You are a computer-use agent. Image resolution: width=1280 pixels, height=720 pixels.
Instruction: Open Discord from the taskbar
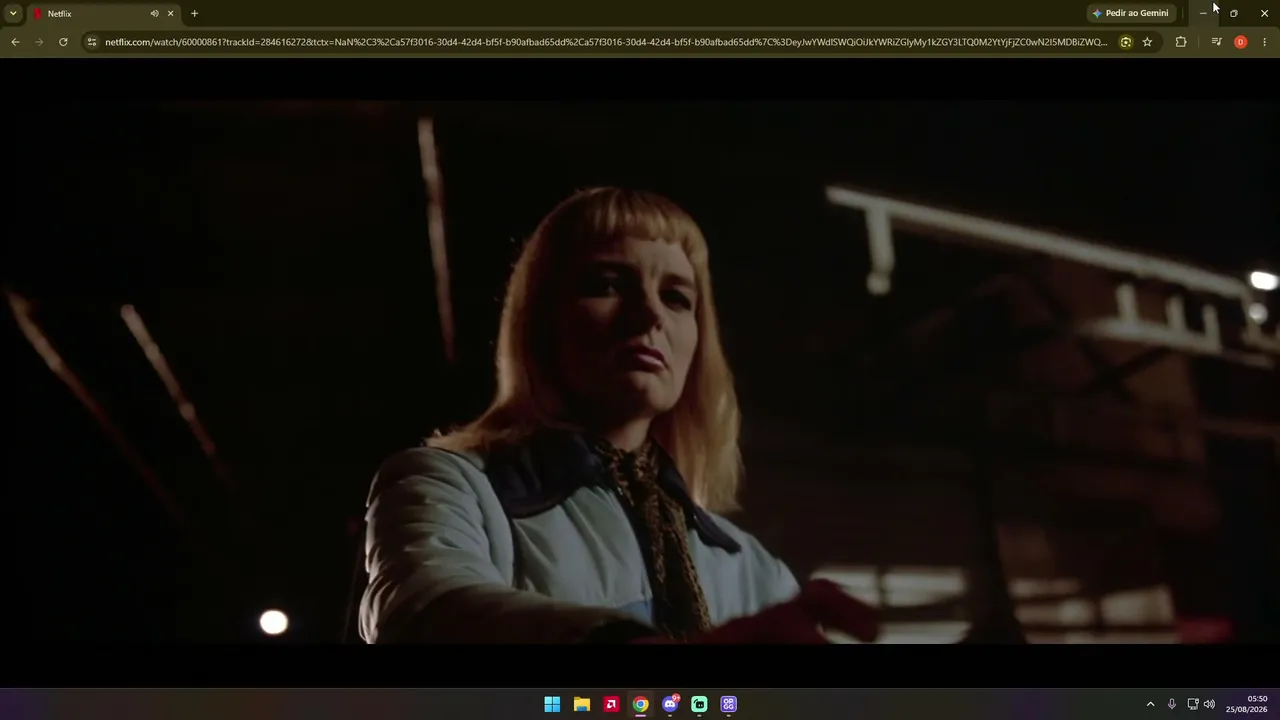pos(670,704)
